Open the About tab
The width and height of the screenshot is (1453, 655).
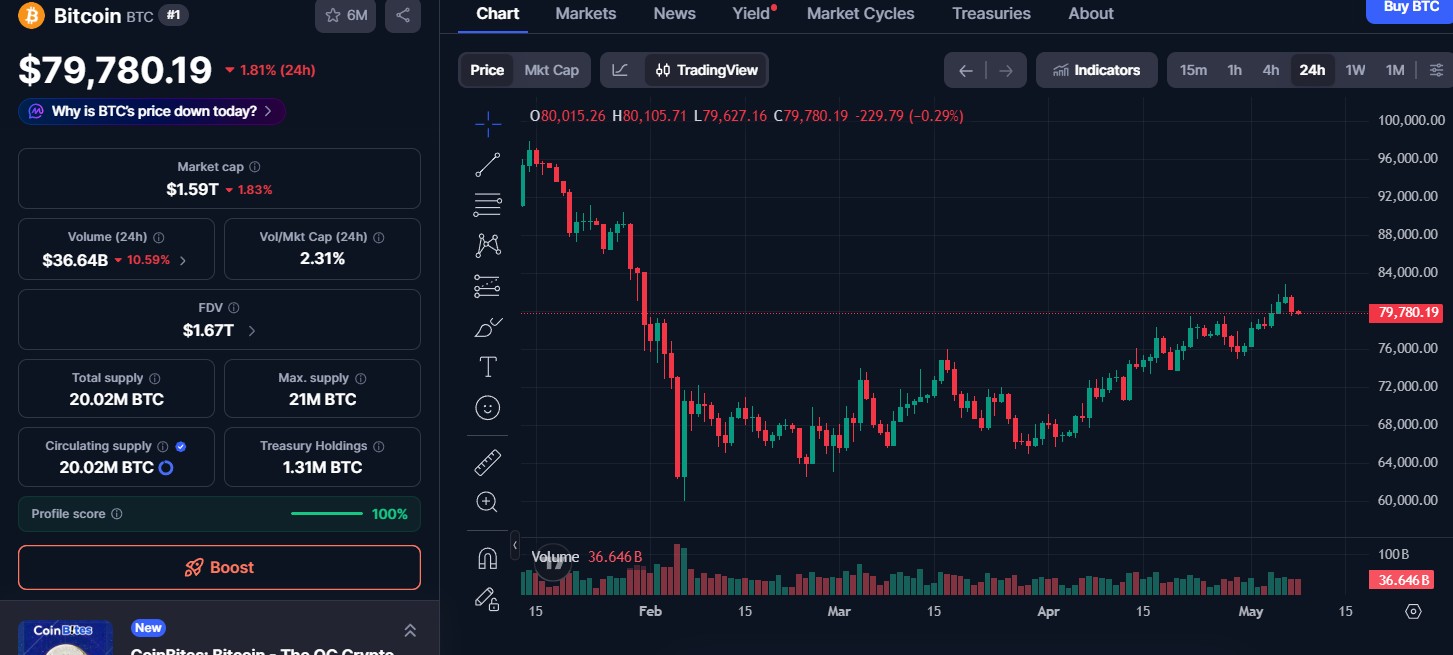[1091, 14]
